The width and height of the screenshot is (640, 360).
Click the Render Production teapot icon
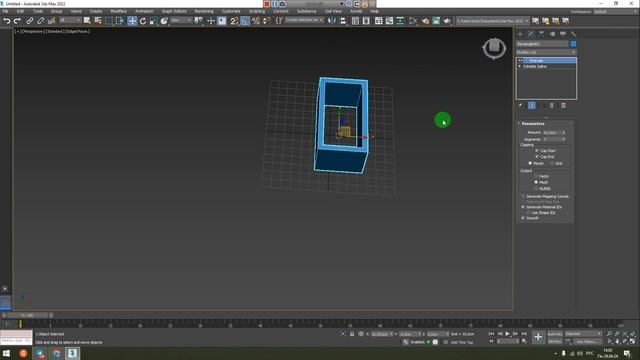pos(447,20)
